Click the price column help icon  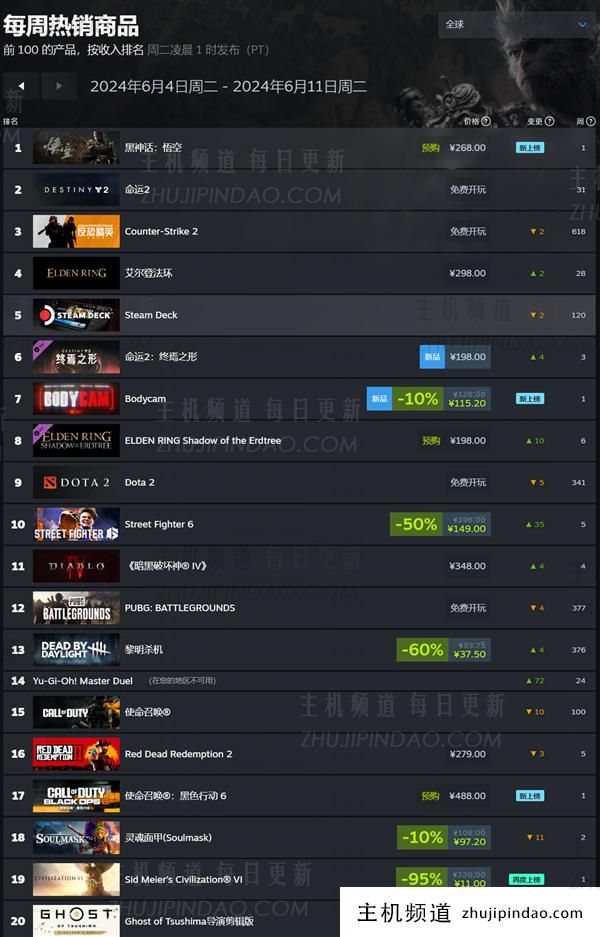(486, 121)
